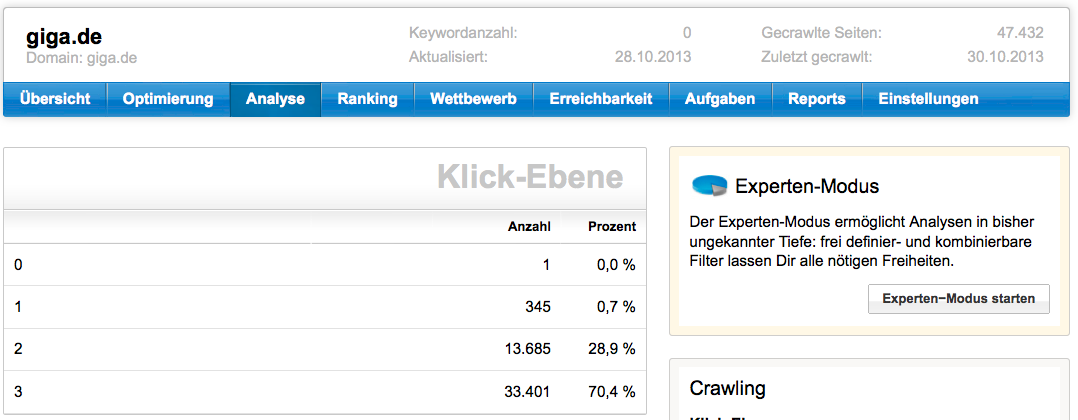
Task: Click the giga.de project title
Action: [x=64, y=38]
